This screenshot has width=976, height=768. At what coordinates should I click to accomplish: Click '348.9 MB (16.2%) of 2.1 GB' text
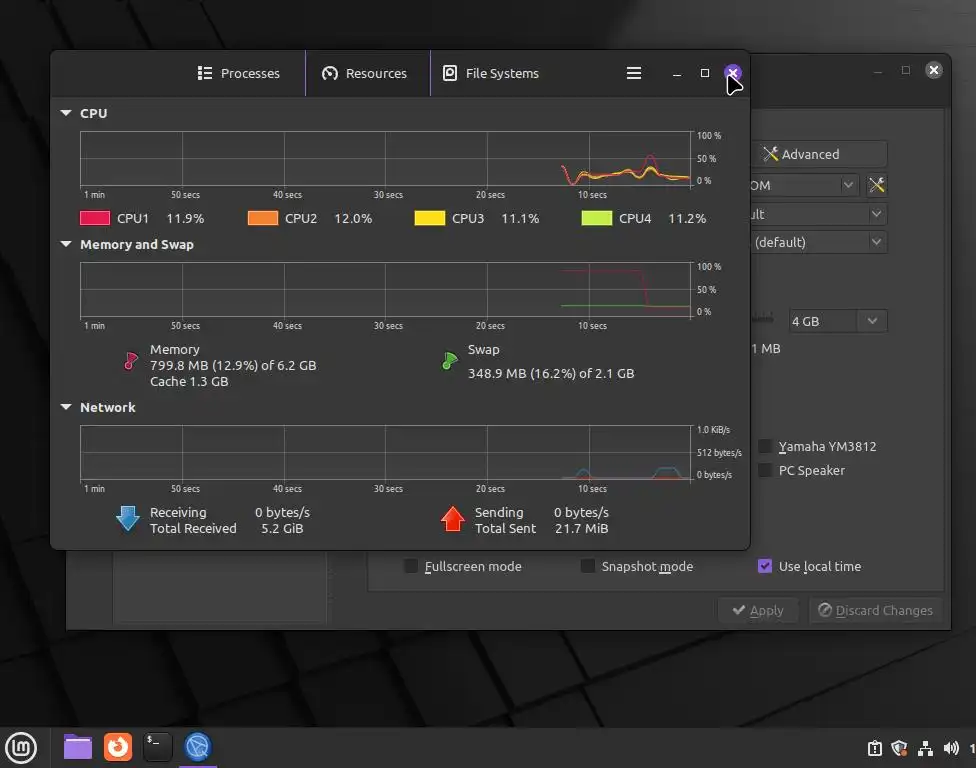pos(551,373)
